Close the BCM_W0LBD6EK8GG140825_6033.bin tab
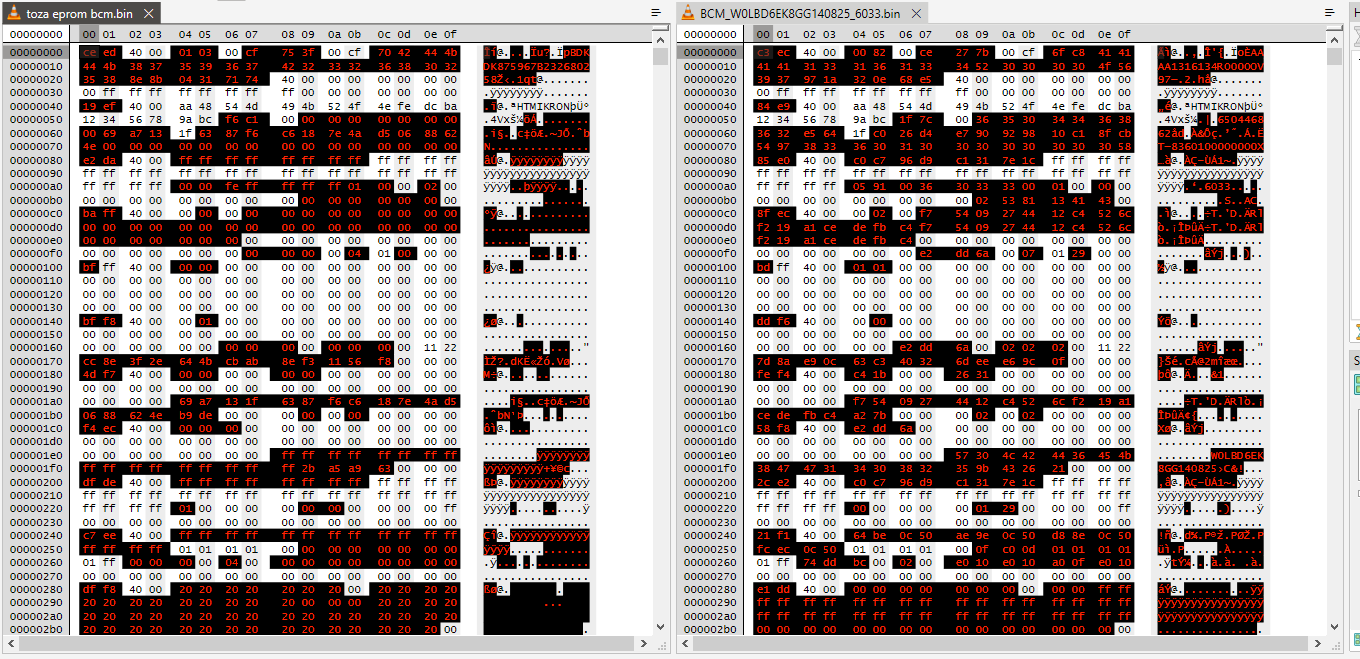This screenshot has height=659, width=1360. point(915,13)
